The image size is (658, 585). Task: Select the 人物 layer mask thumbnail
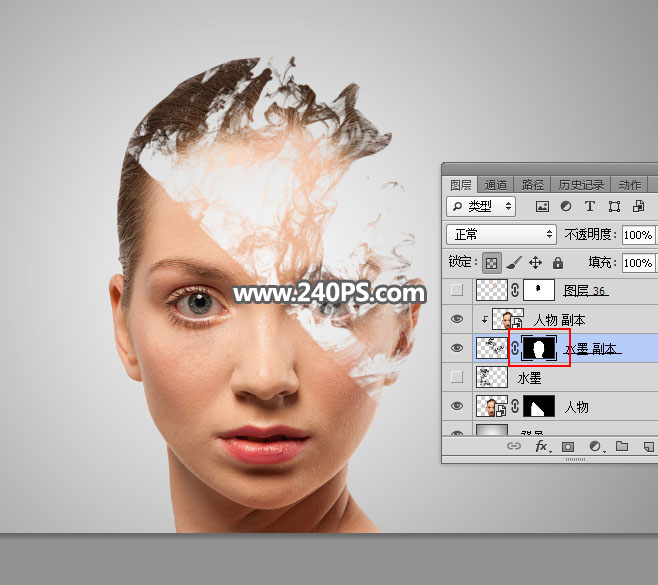pos(539,406)
